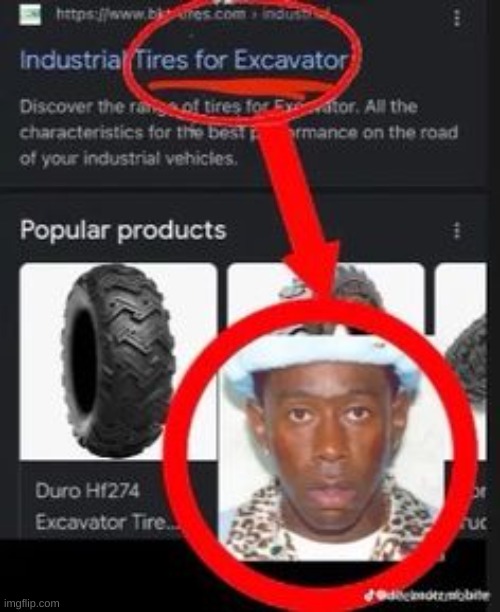
Task: Open the three-dot menu beside the tires result
Action: tap(457, 18)
